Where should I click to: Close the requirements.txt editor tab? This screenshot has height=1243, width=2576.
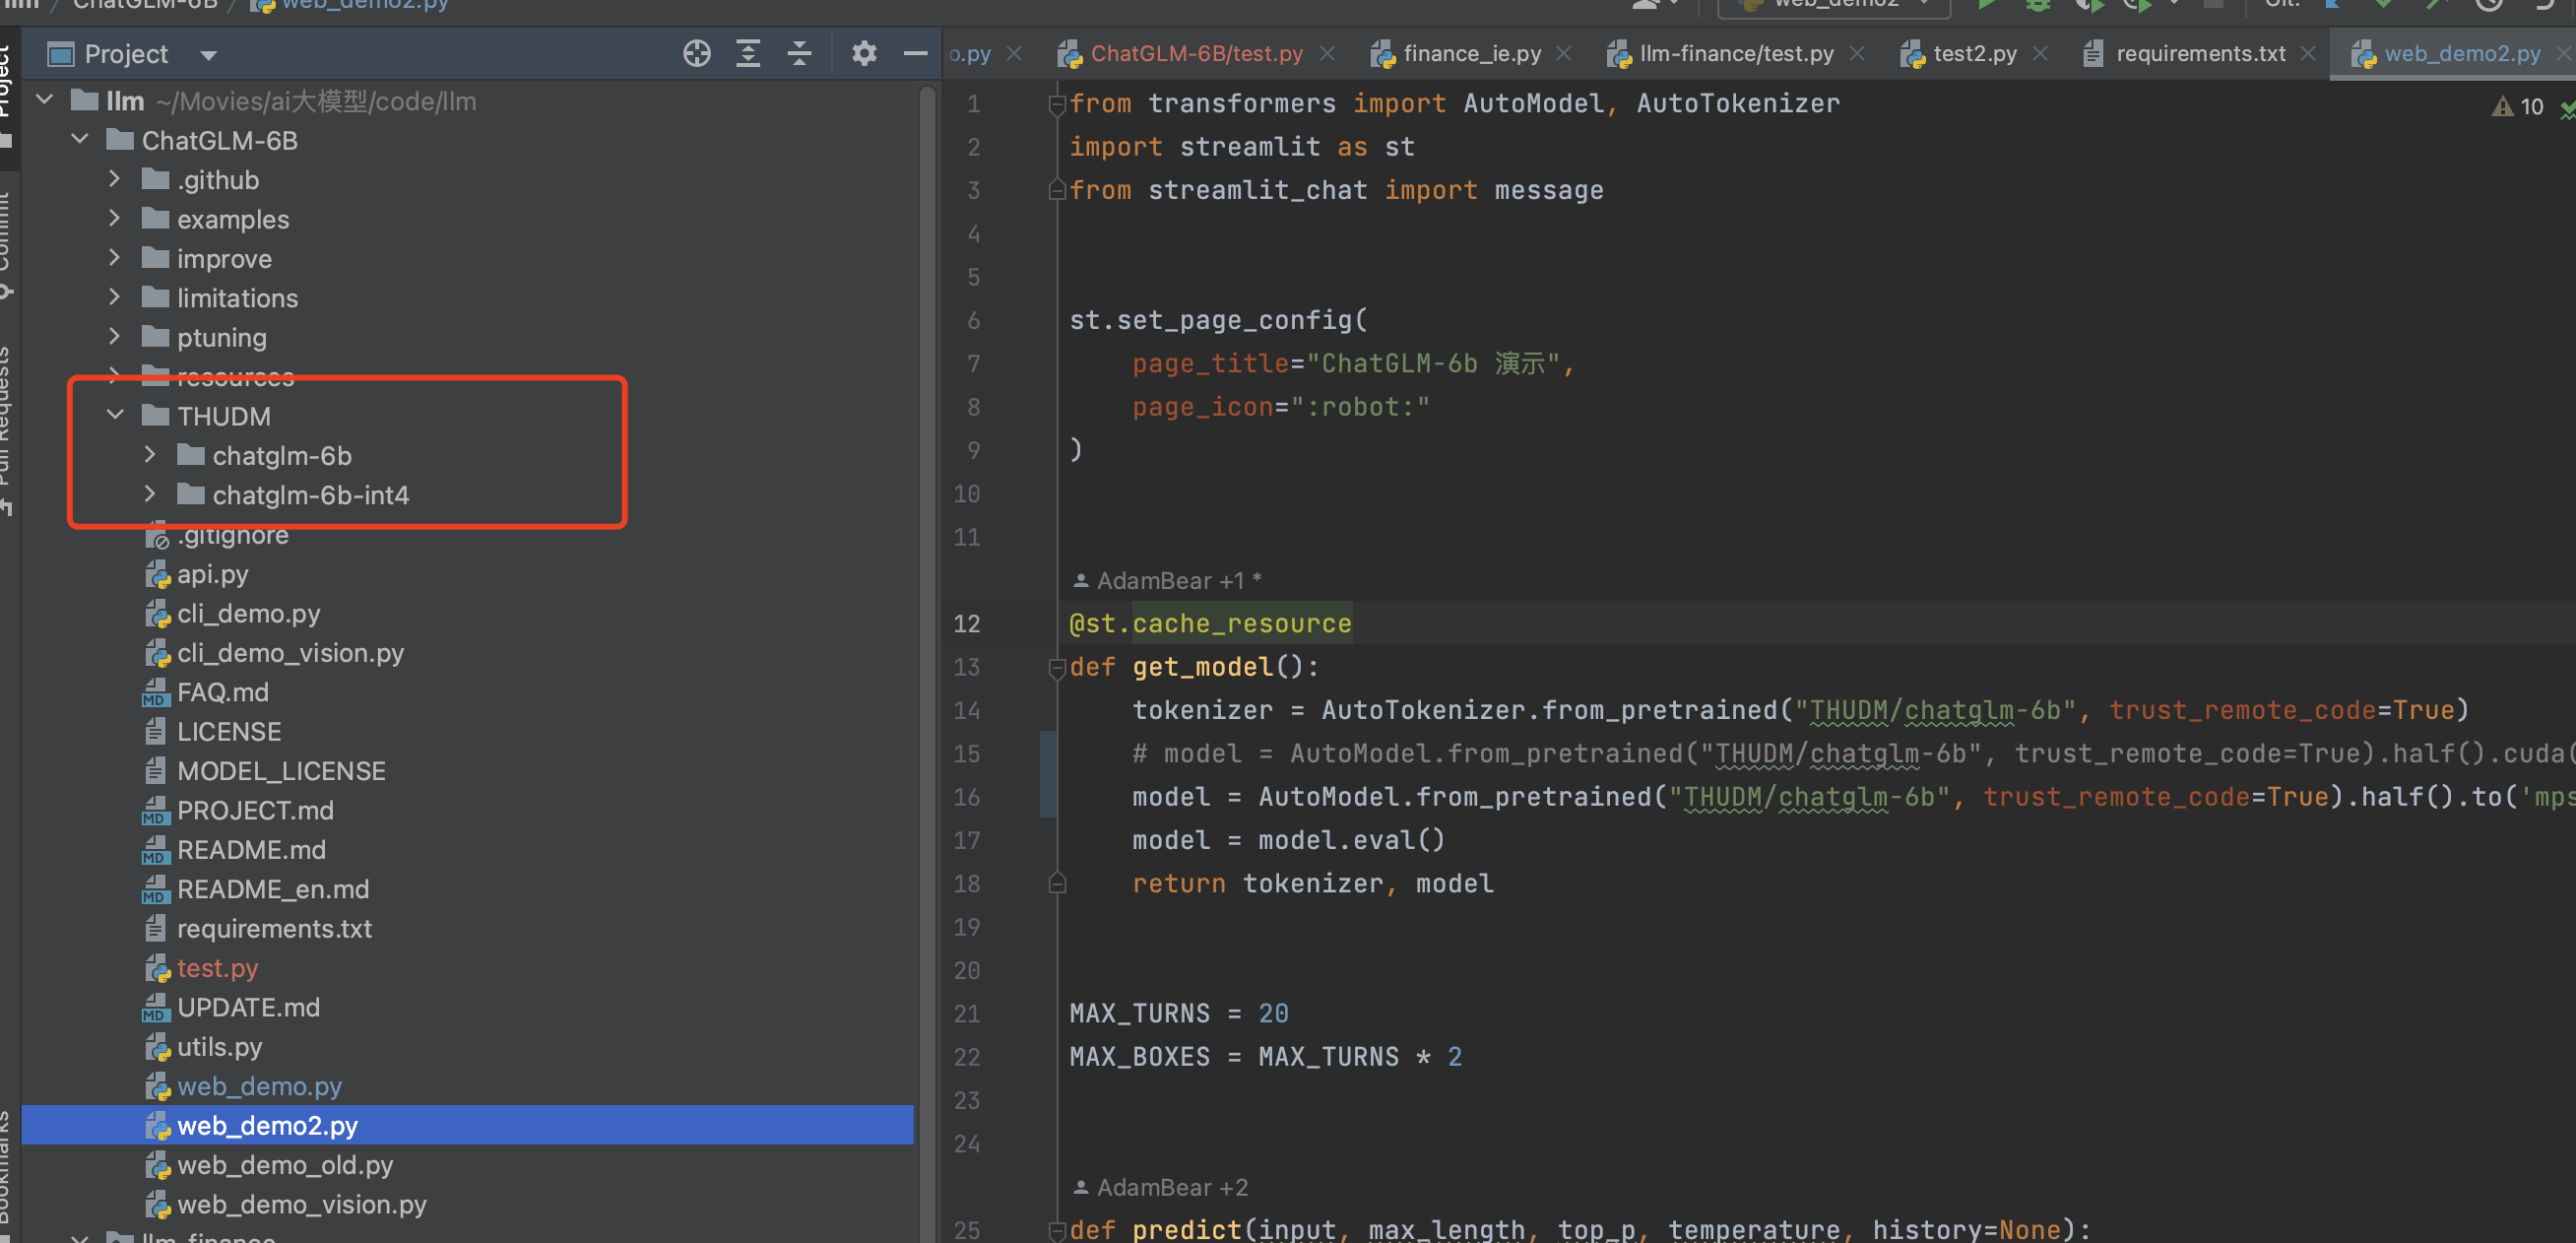pos(2307,54)
